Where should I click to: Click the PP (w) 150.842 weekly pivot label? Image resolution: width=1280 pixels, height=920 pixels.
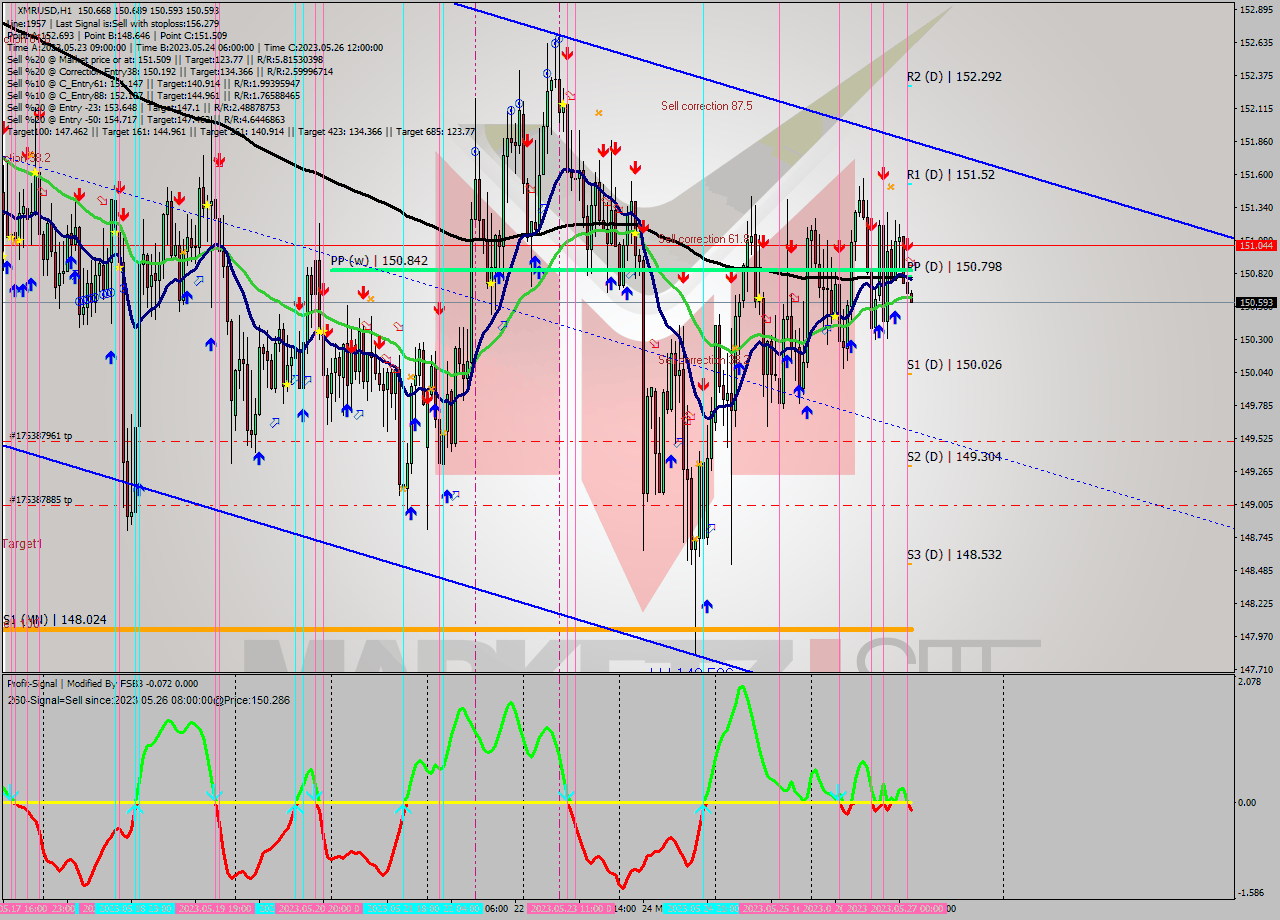[379, 261]
